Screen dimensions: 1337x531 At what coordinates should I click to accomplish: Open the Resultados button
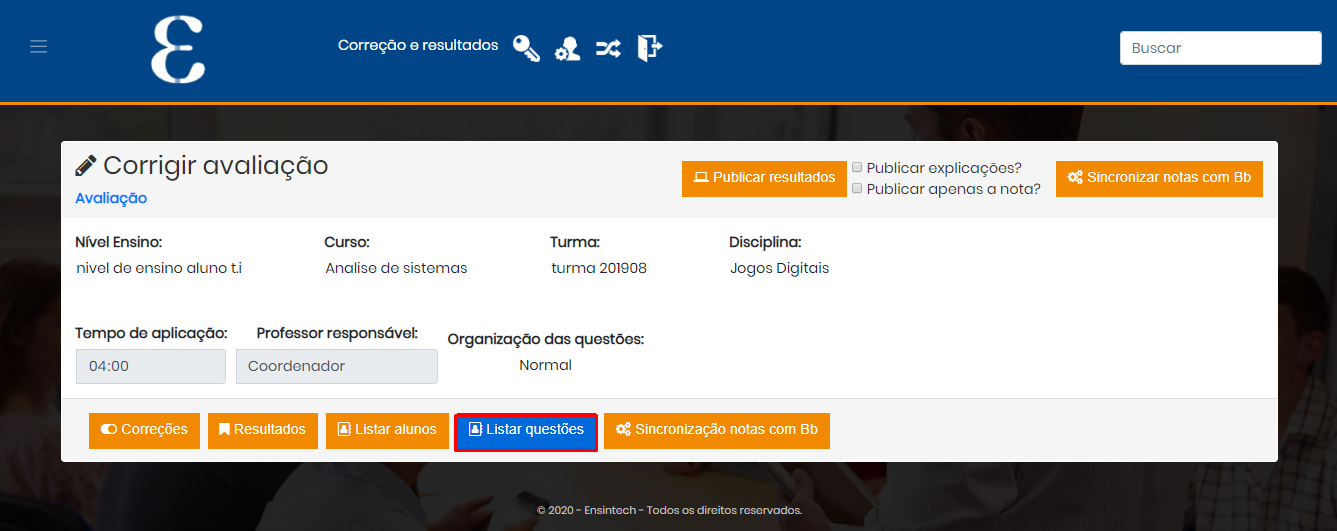263,430
